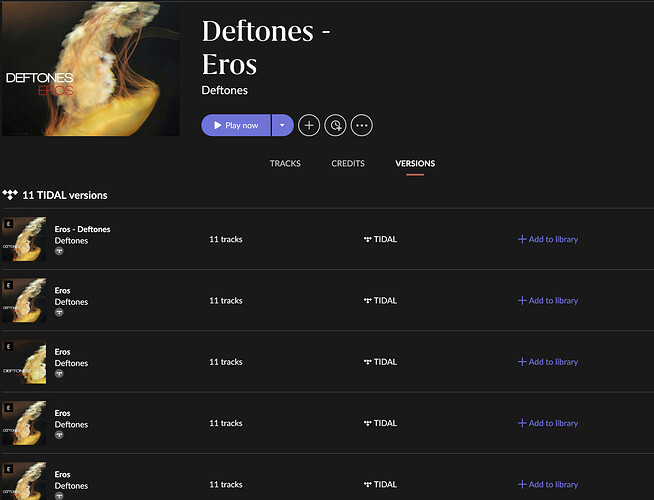Open third Eros version thumbnail

tap(24, 362)
